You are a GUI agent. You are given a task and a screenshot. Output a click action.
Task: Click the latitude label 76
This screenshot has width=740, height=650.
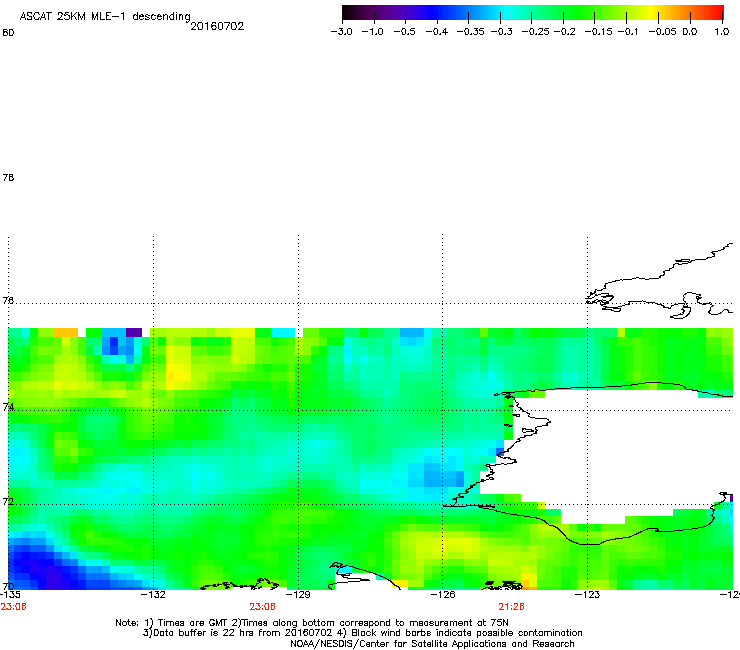click(8, 300)
